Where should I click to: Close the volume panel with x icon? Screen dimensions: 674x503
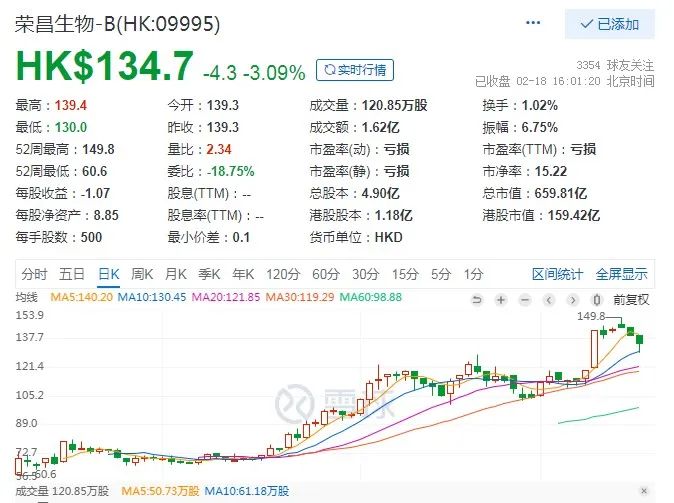tap(643, 491)
